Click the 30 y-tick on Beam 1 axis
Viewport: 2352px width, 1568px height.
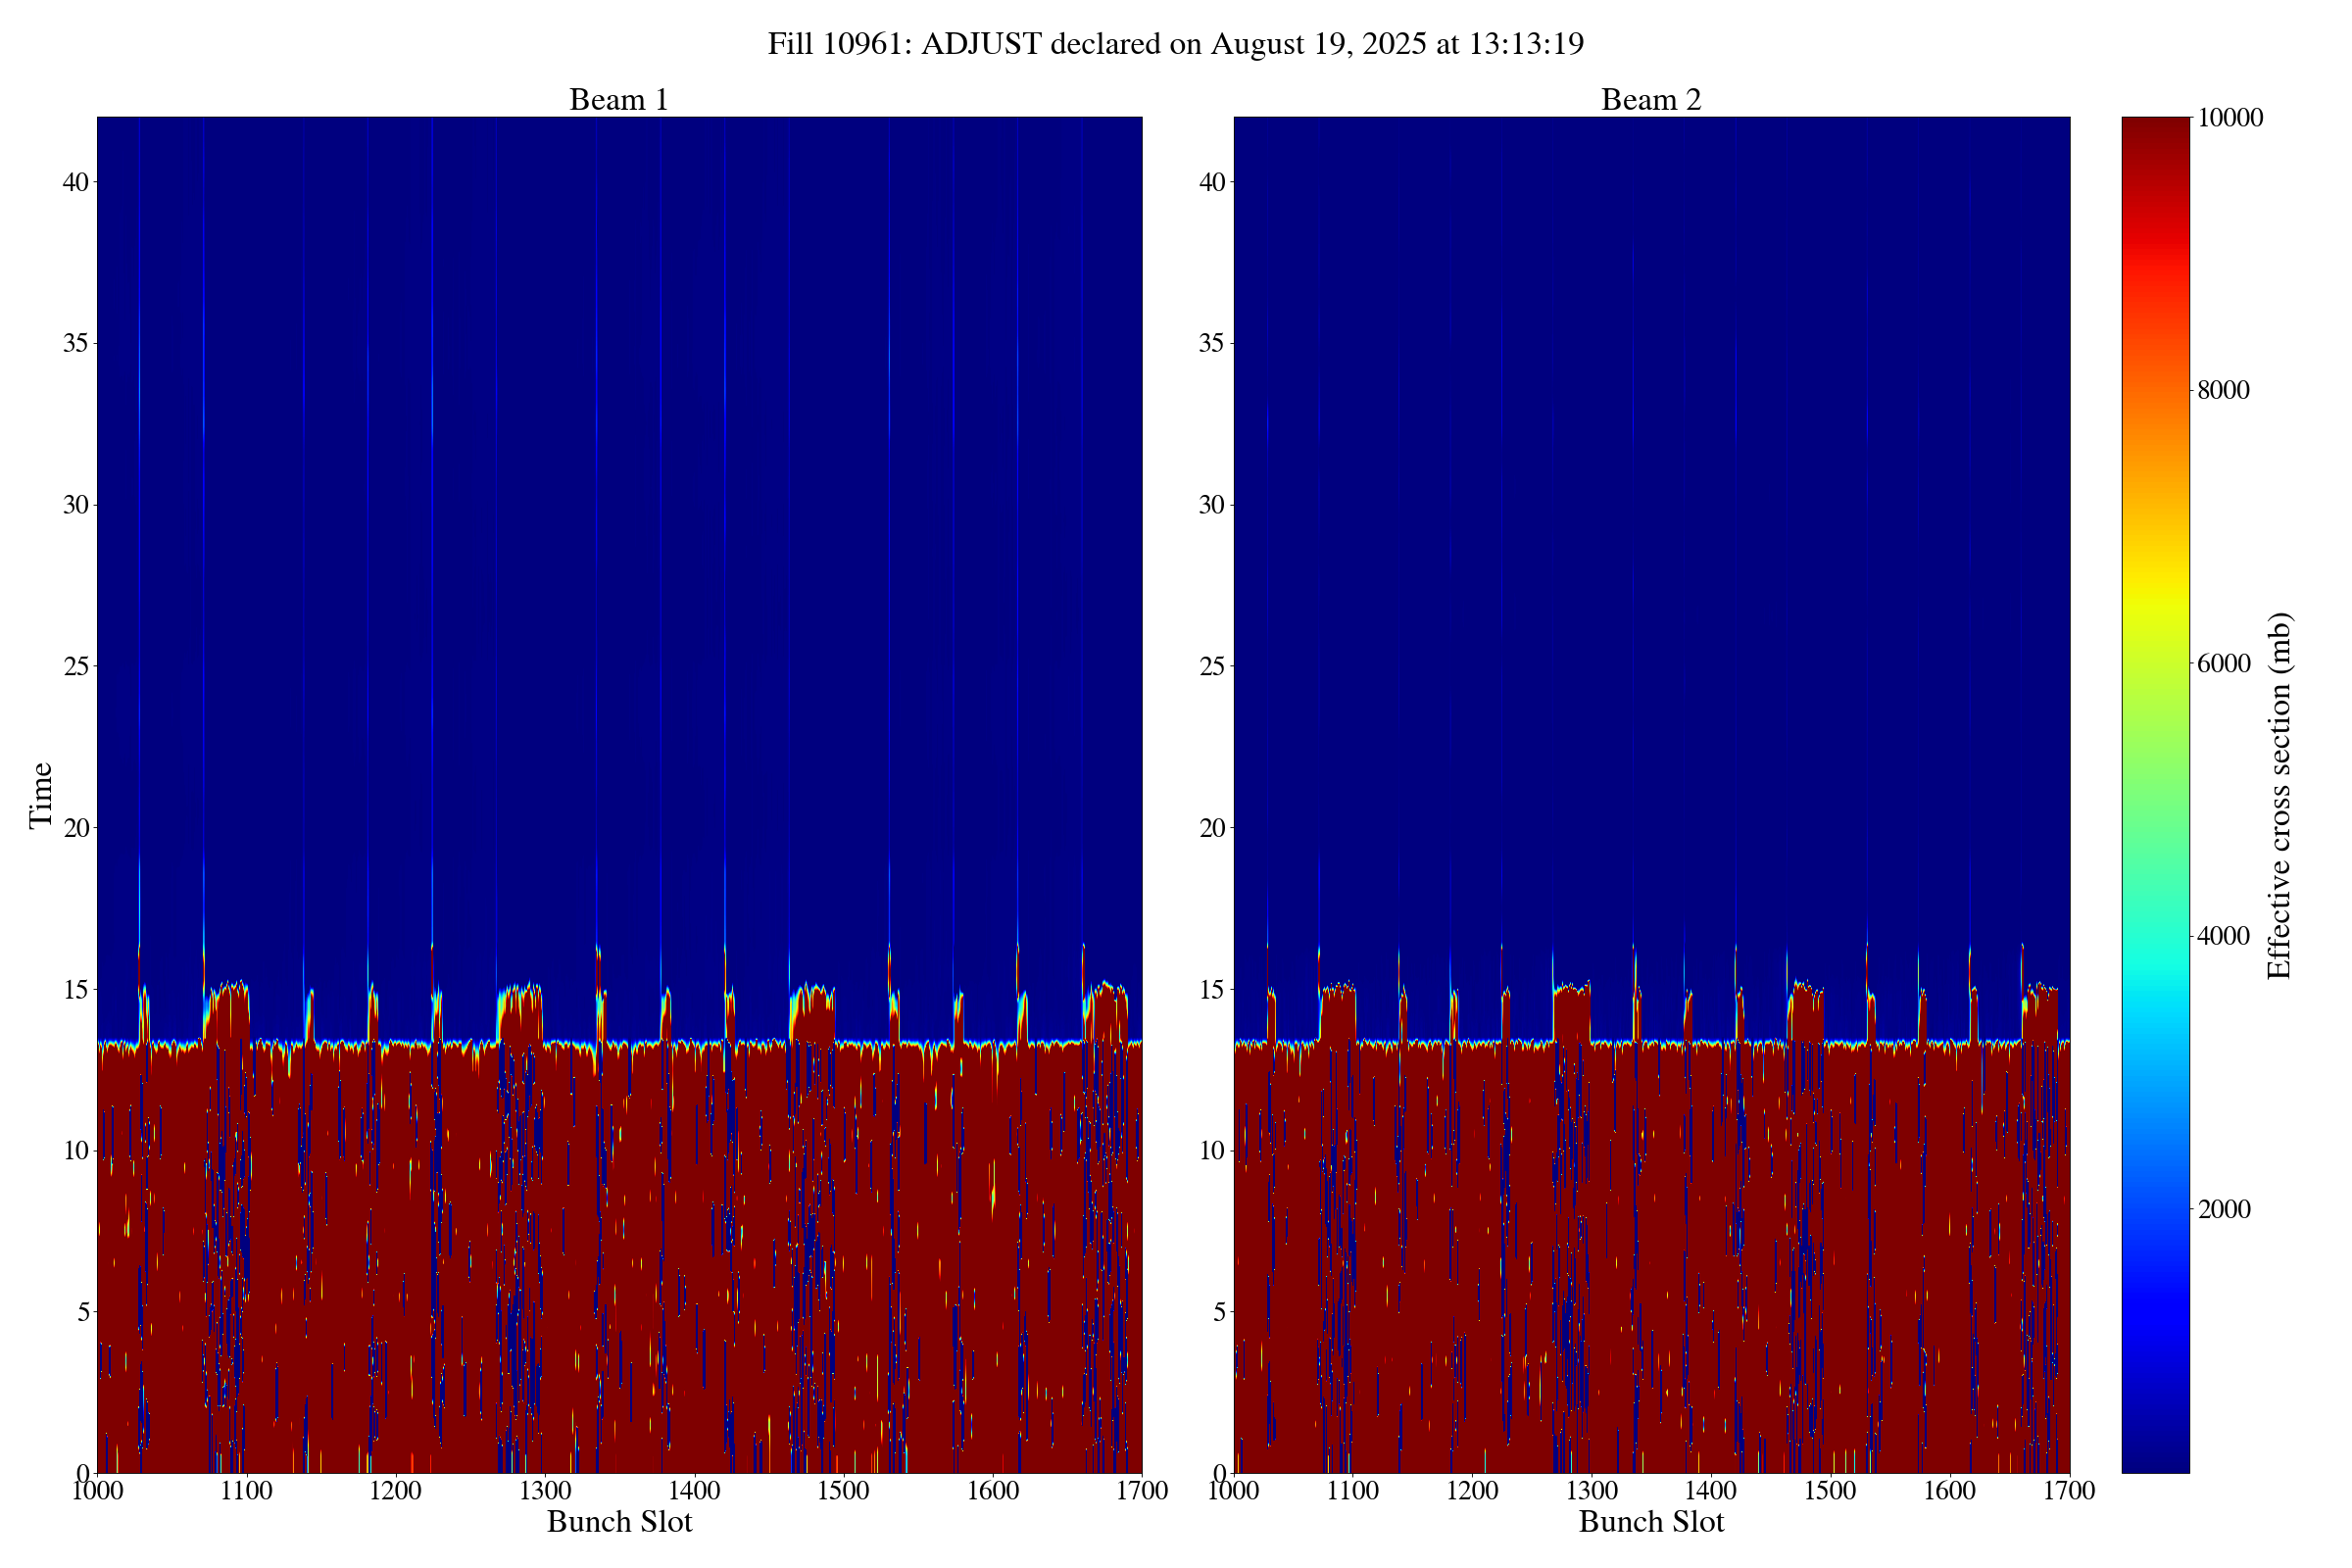75,505
